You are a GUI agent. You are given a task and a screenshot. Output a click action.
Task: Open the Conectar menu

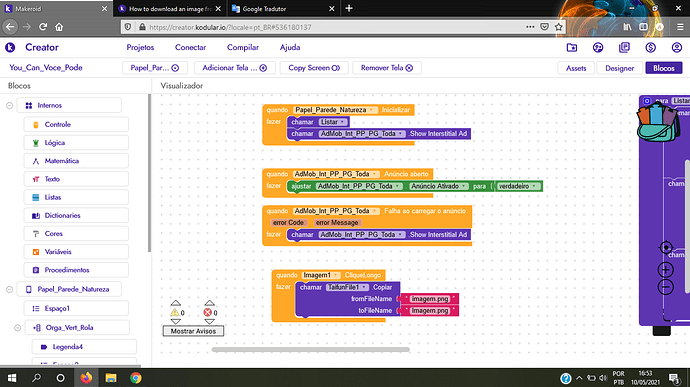pyautogui.click(x=190, y=48)
